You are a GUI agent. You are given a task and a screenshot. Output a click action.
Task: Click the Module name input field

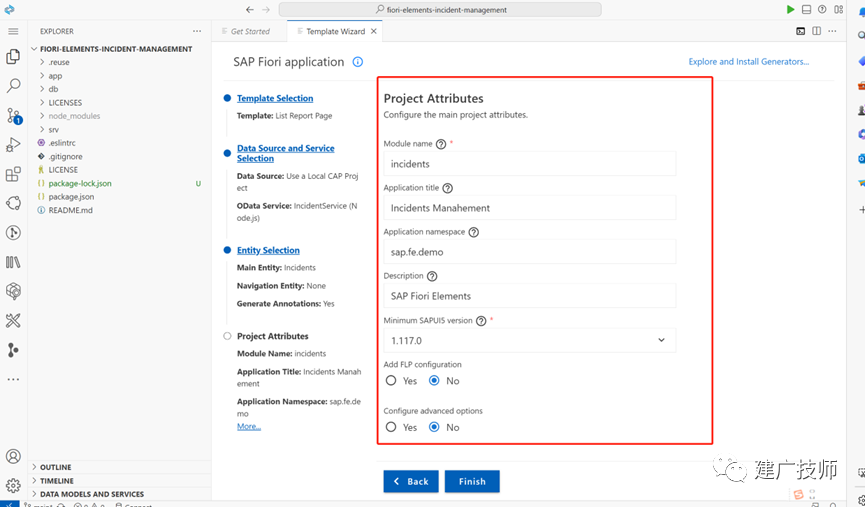point(530,164)
